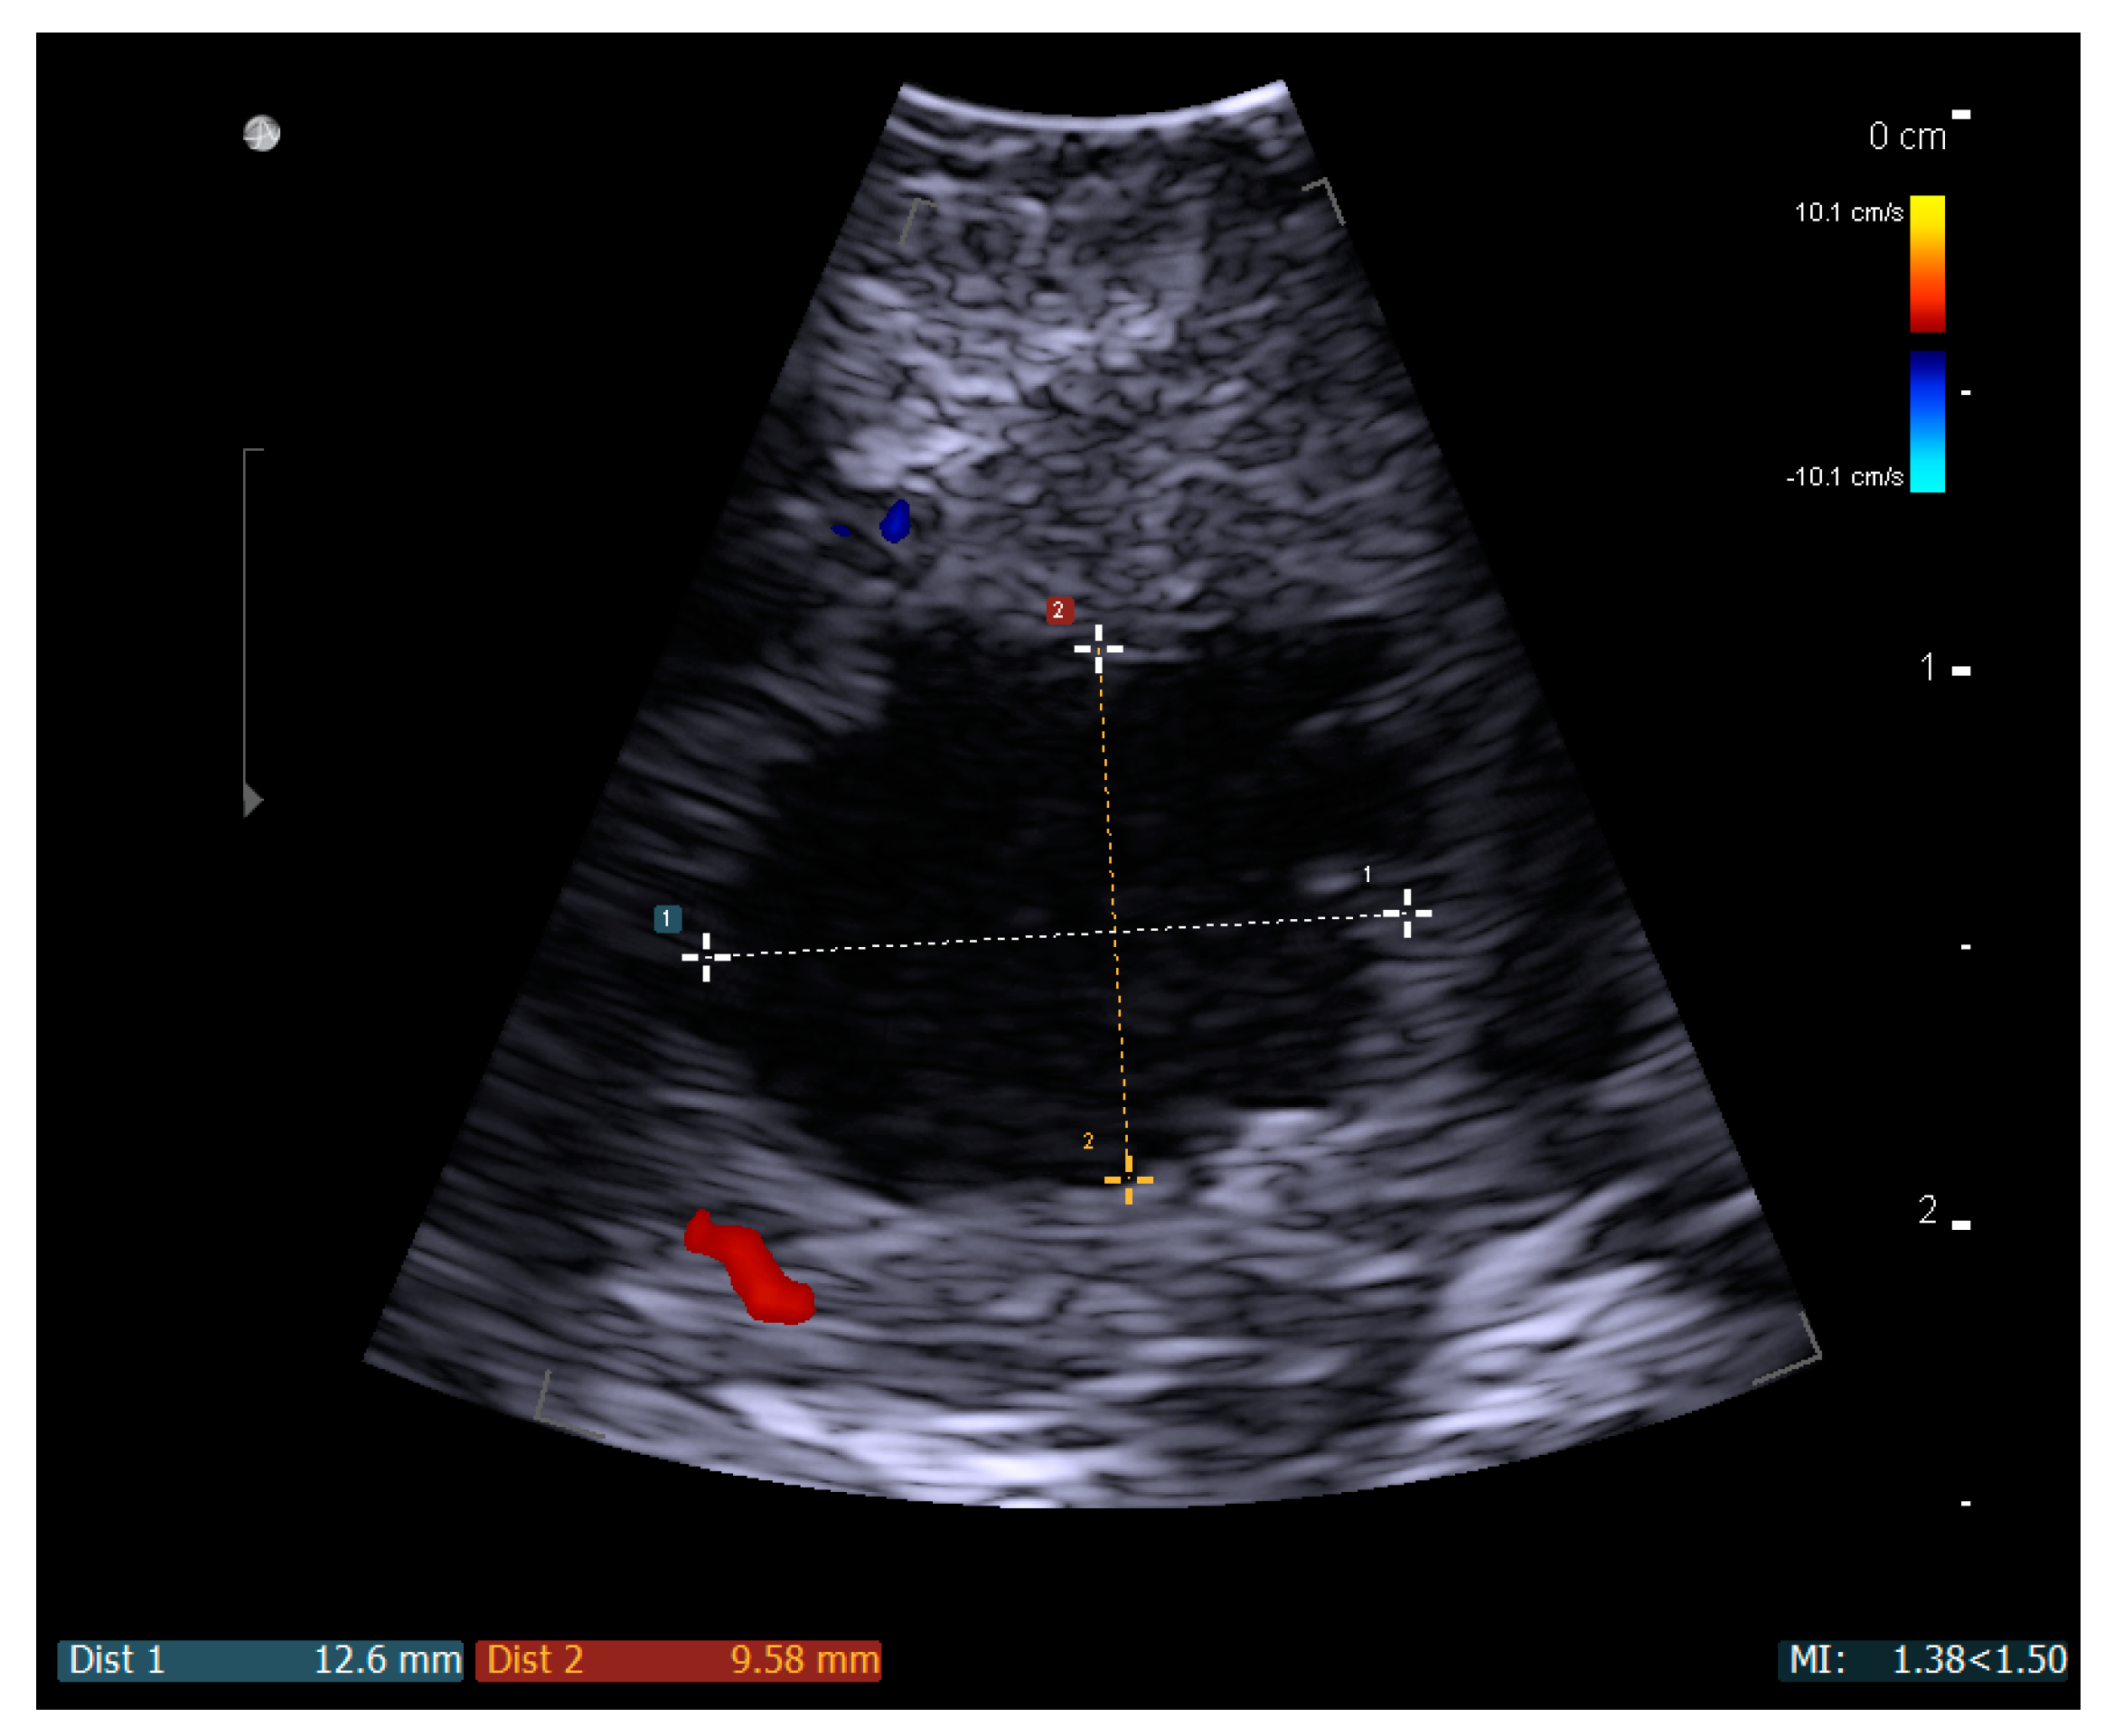The image size is (2114, 1736).
Task: Select the top caliper of Dist 2
Action: coord(1099,649)
